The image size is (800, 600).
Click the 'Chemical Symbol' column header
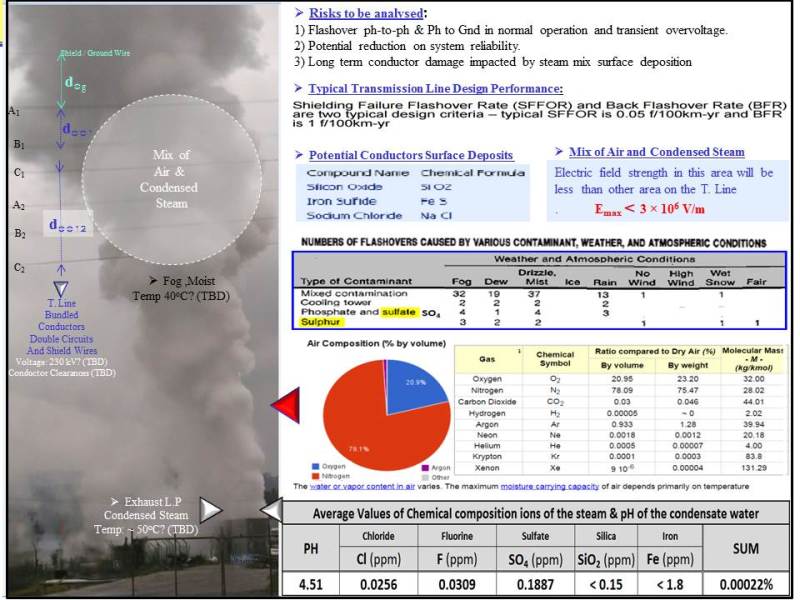tap(555, 359)
